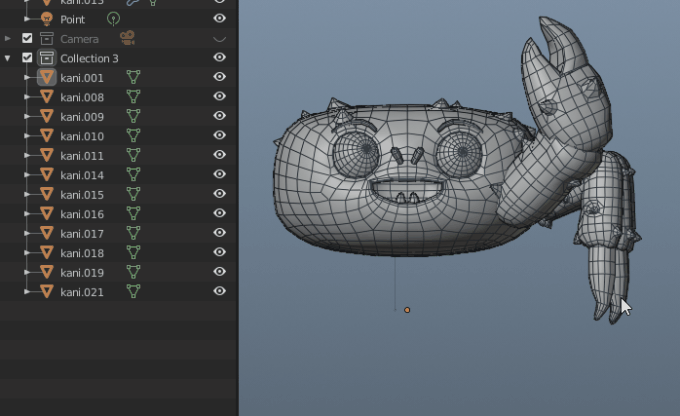Click the Camera collection box icon
680x416 pixels.
pyautogui.click(x=47, y=39)
